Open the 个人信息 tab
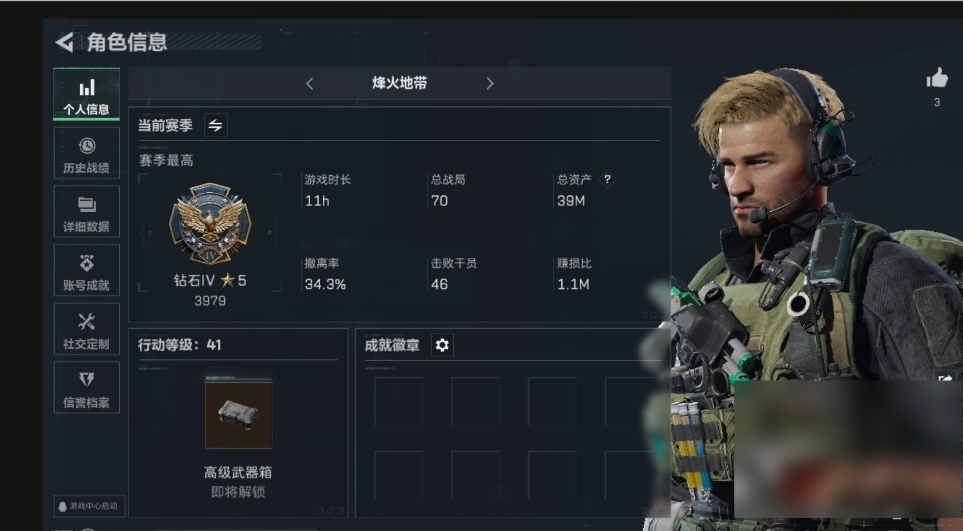Viewport: 963px width, 531px height. [87, 95]
